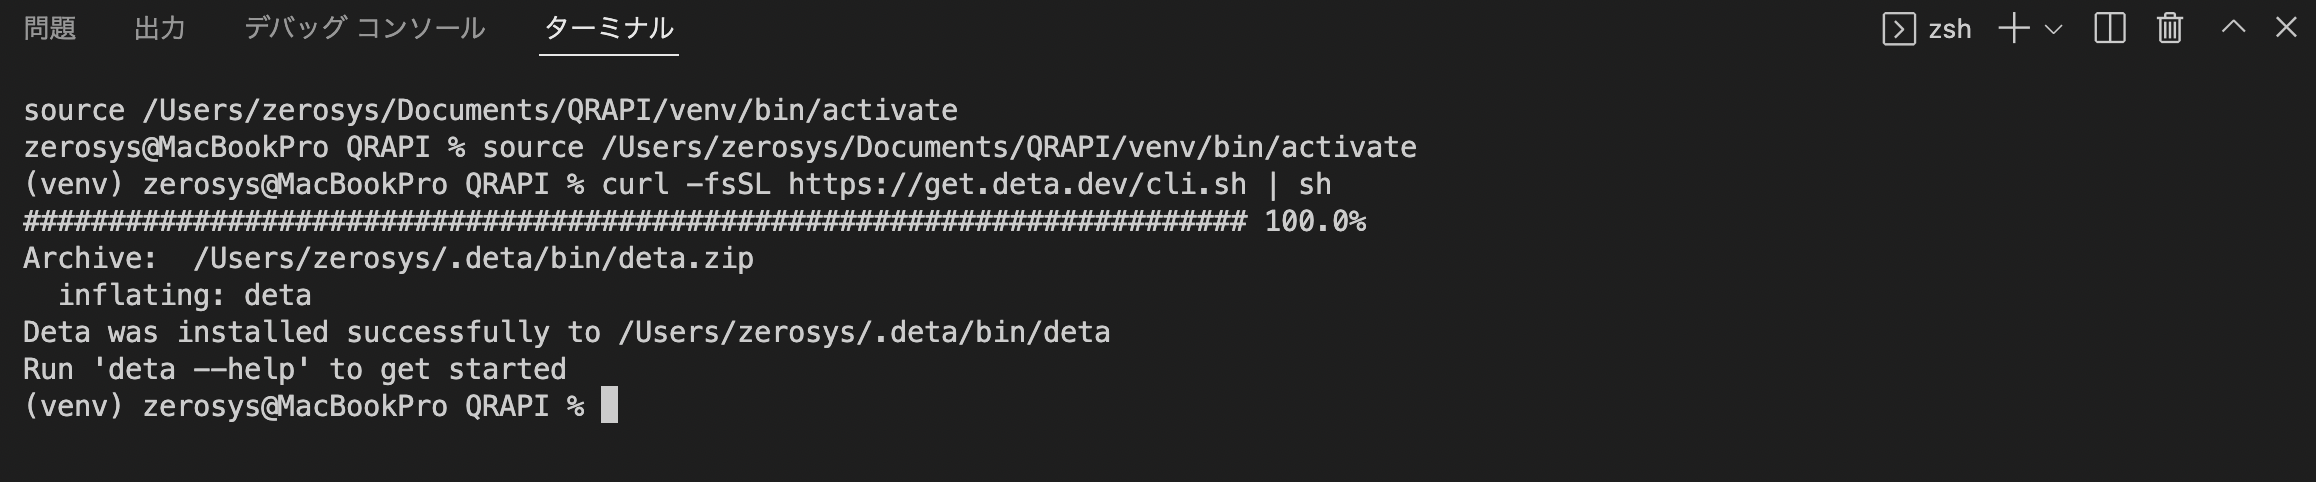The image size is (2316, 482).
Task: Open the /Users/zerosys/.deta/bin/deta.zip path
Action: [473, 258]
